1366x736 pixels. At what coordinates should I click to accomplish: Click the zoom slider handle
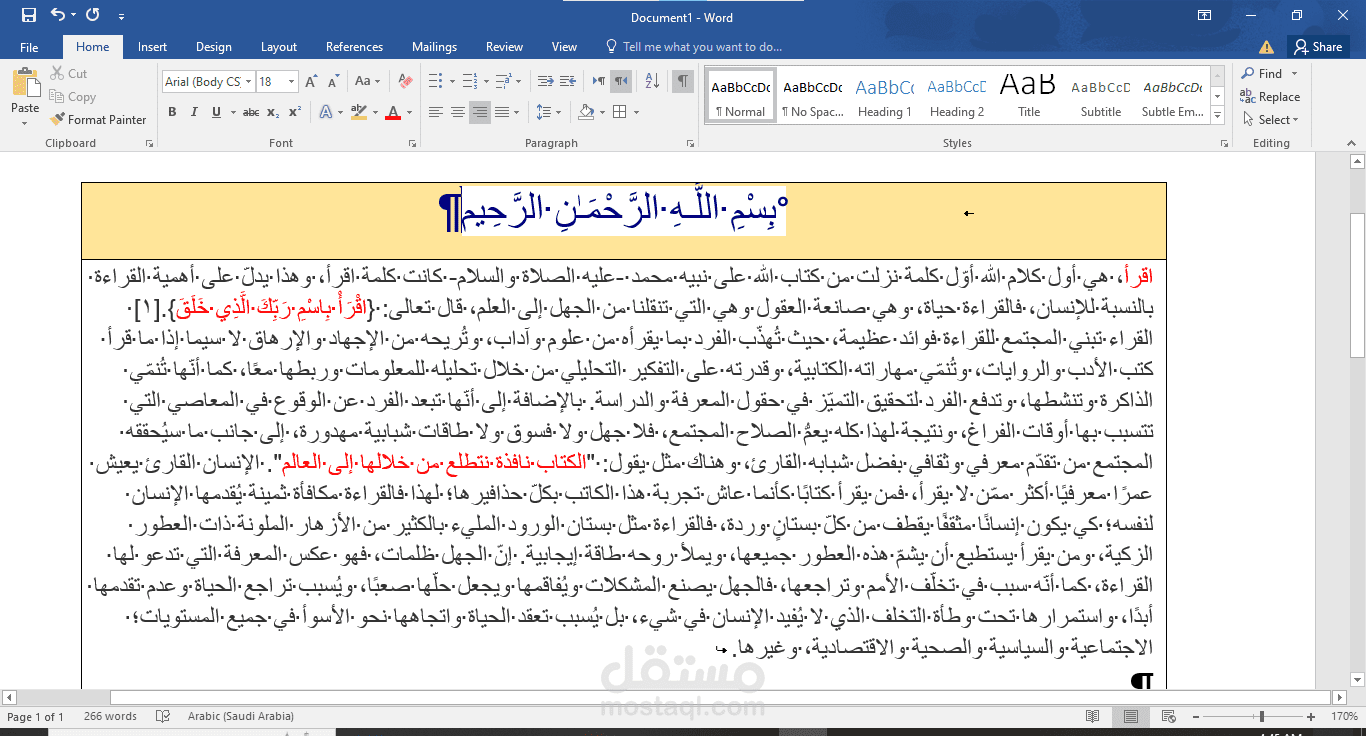1262,716
